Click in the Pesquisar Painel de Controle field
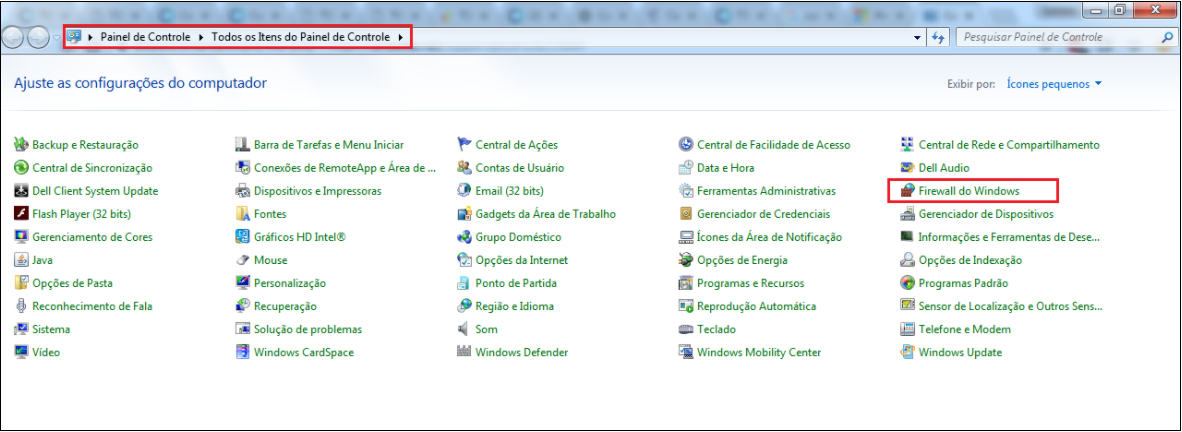Image resolution: width=1182 pixels, height=432 pixels. point(1059,37)
